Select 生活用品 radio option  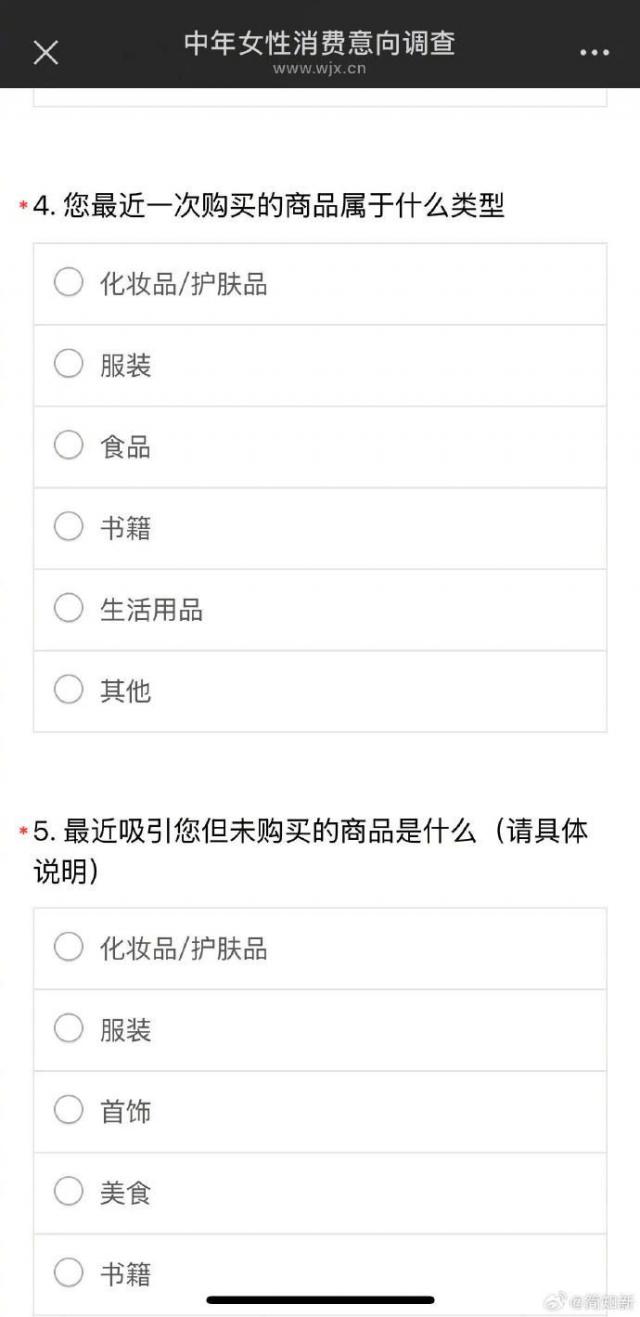68,609
